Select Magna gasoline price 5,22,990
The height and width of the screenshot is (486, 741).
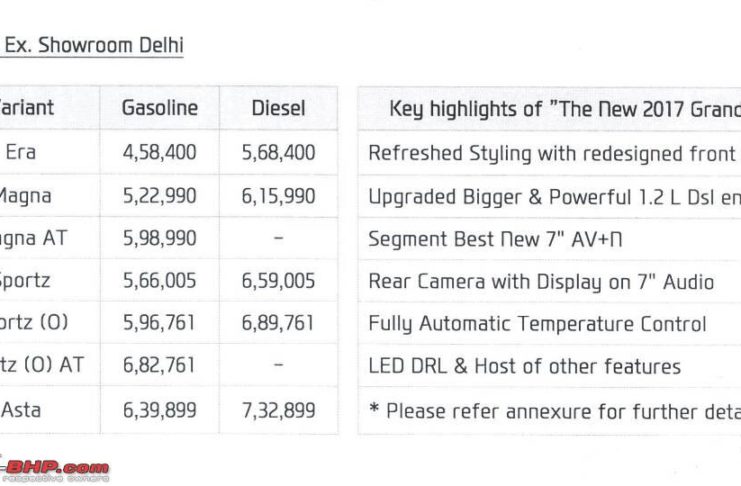click(x=160, y=197)
